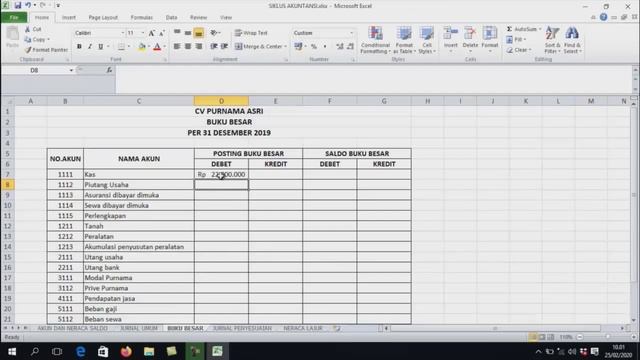
Task: Open the View ribbon tab
Action: [x=226, y=18]
